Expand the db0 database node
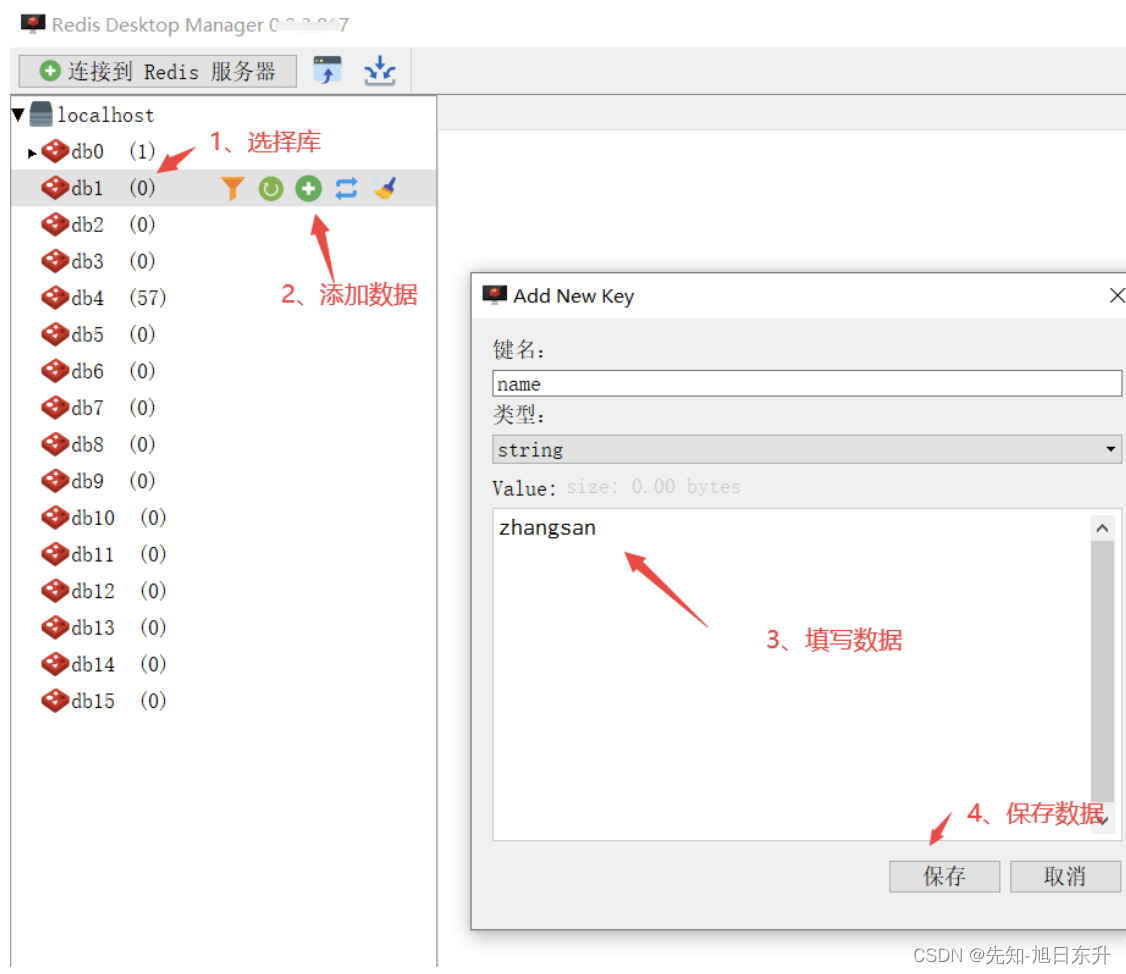The width and height of the screenshot is (1126, 974). (x=32, y=152)
